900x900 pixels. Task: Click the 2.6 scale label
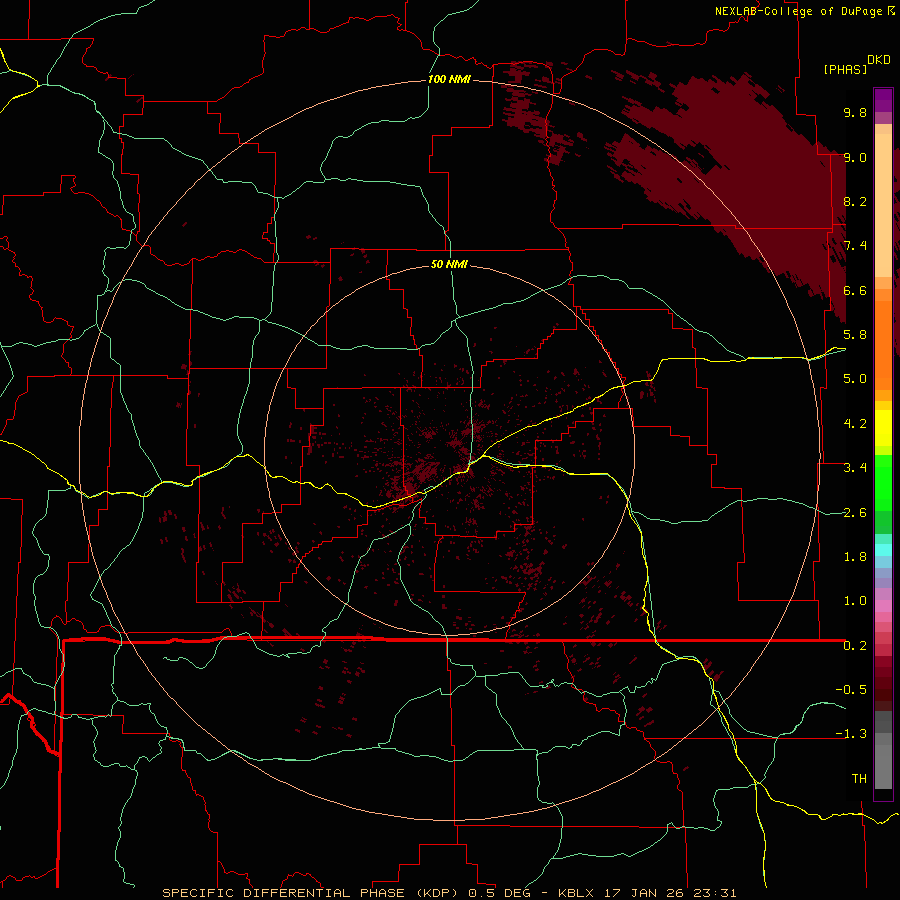855,513
